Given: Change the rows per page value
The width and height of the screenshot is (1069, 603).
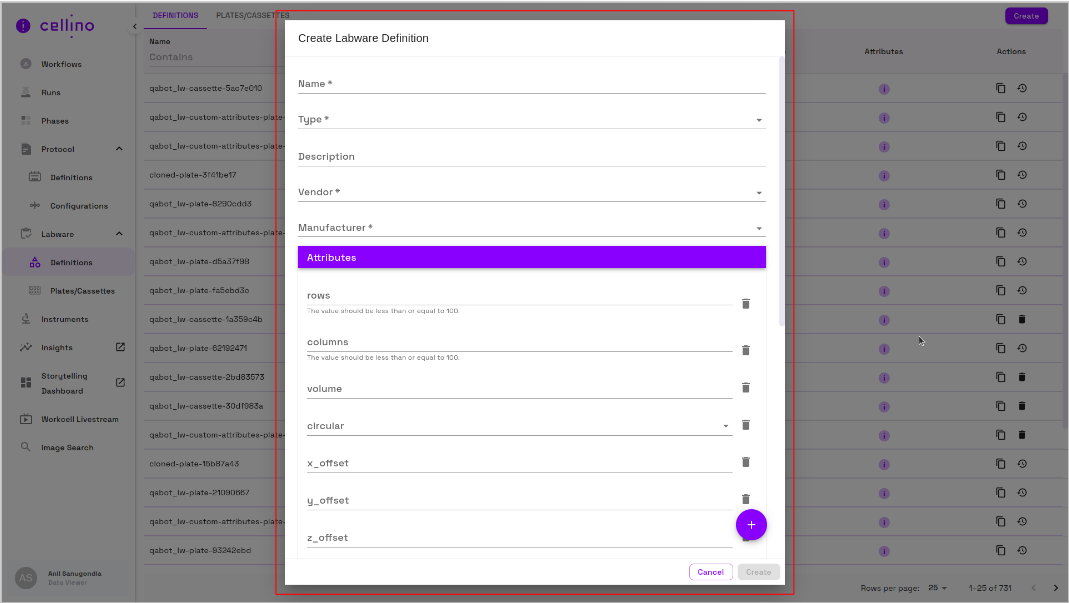Looking at the screenshot, I should point(937,588).
